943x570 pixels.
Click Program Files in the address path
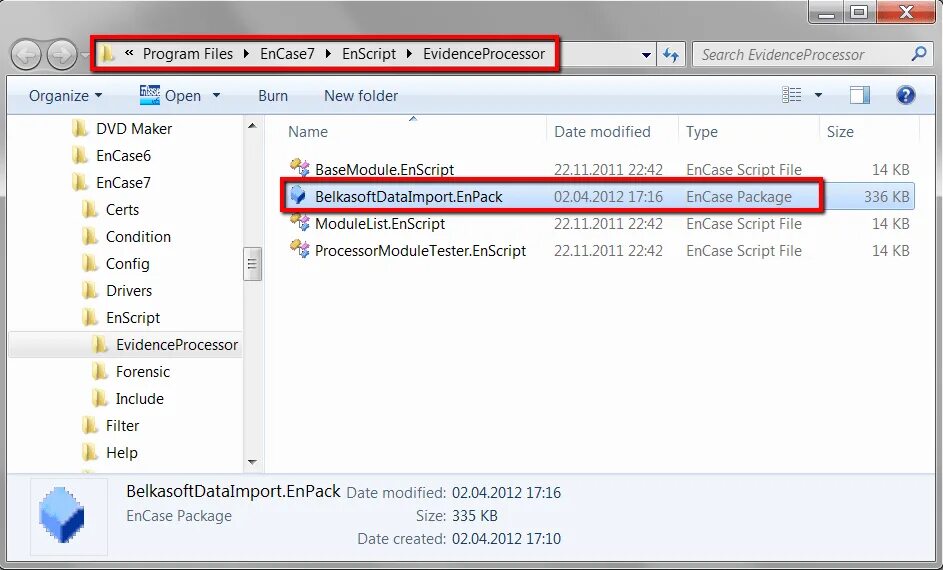point(188,54)
